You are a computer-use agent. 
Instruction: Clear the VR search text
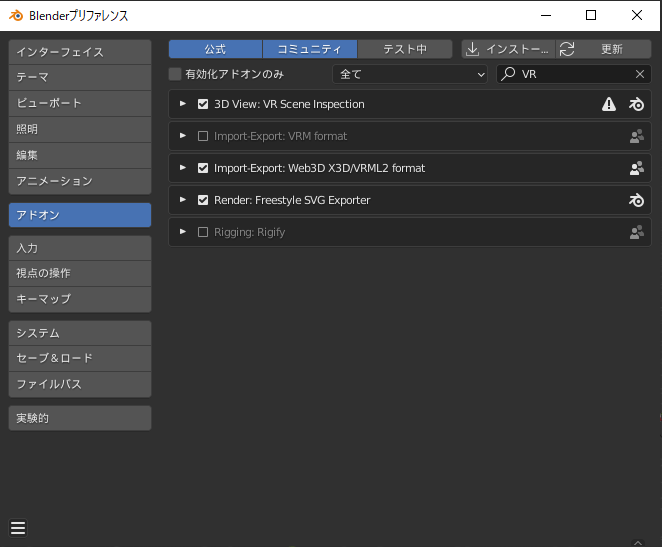click(x=640, y=74)
